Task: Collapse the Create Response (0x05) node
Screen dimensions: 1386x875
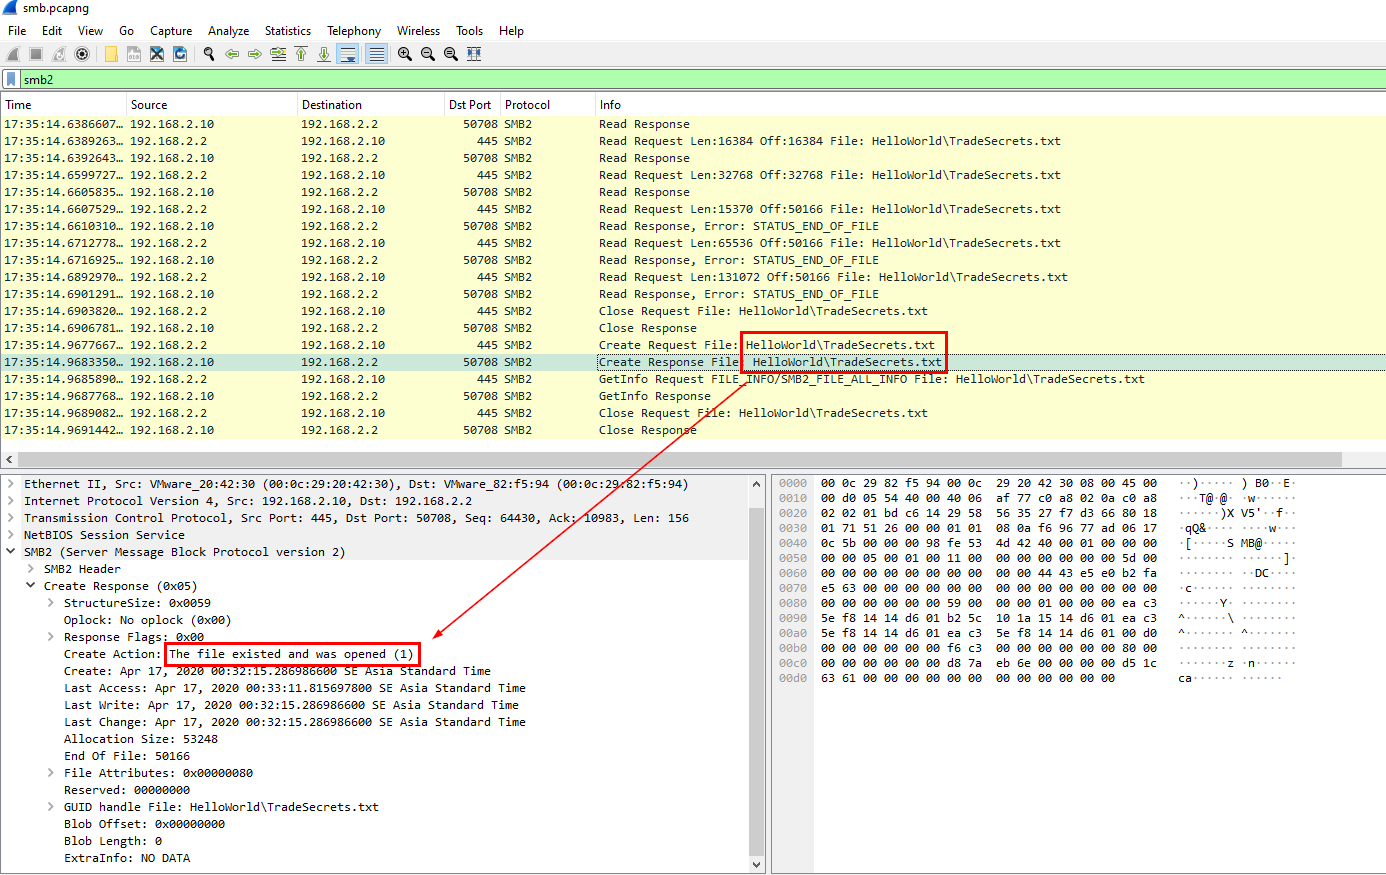Action: (x=31, y=586)
